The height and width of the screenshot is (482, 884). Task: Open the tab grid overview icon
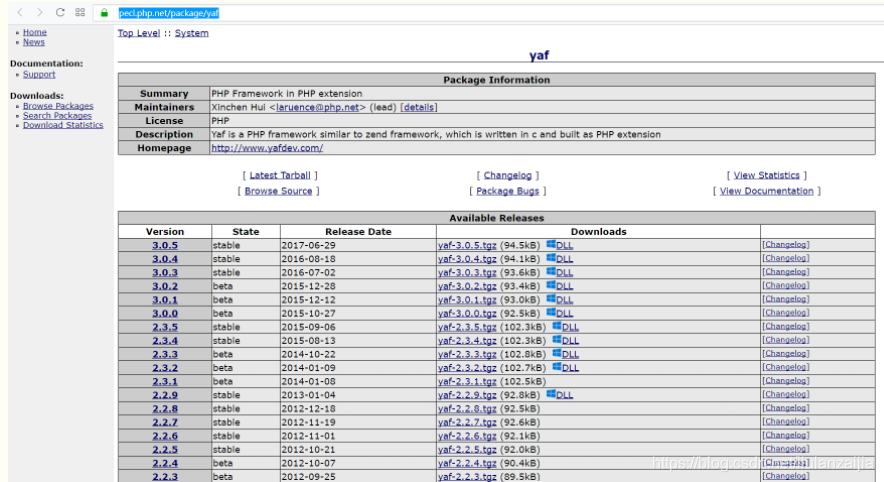pos(80,12)
